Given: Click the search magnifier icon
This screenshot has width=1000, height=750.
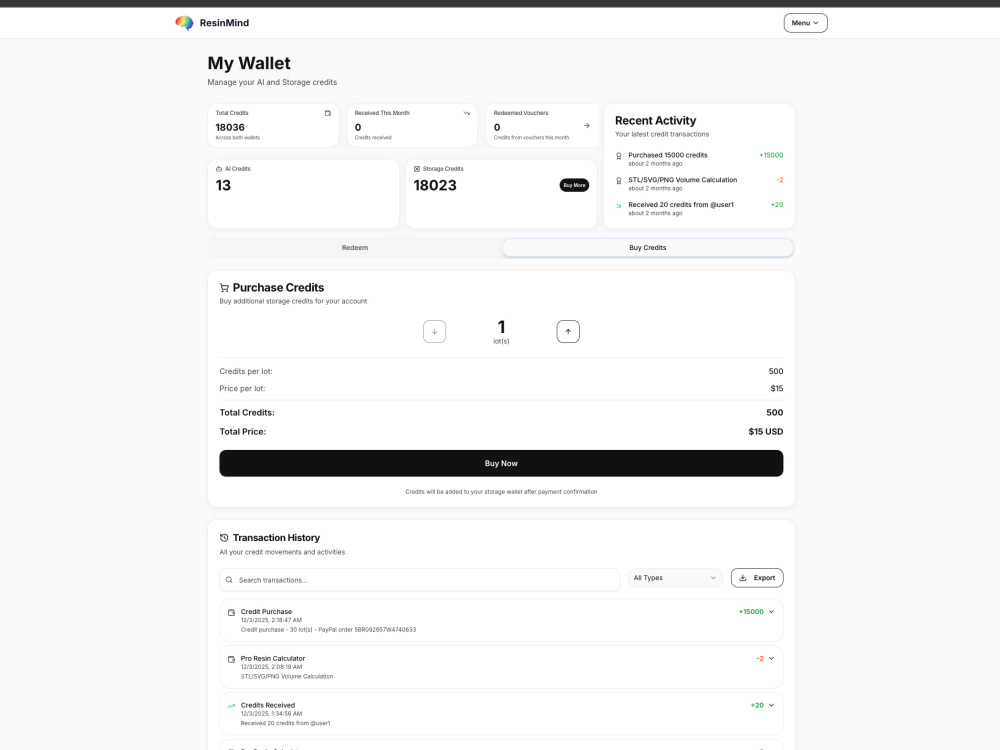Looking at the screenshot, I should 229,580.
